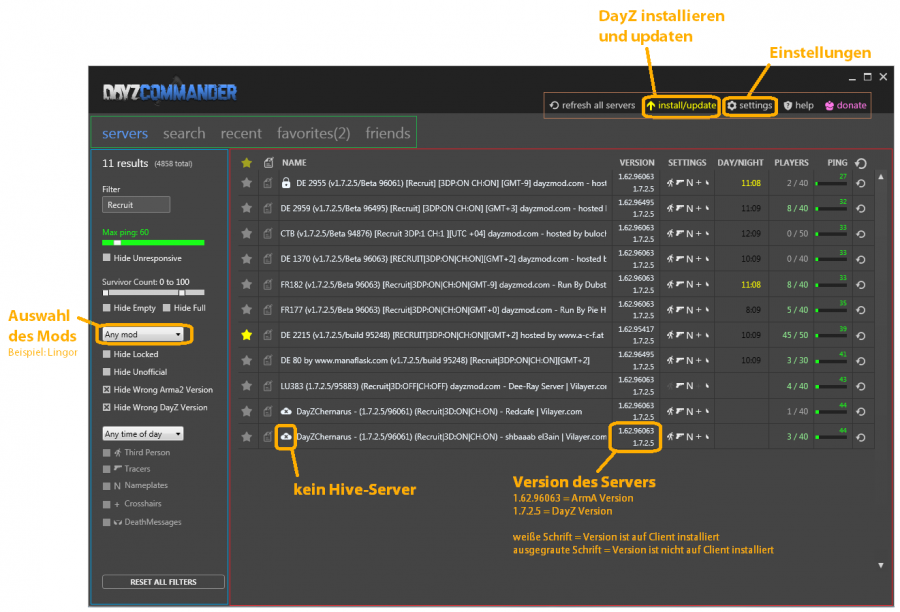This screenshot has width=900, height=612.
Task: Open notes icon for DE 2215 server
Action: (x=267, y=335)
